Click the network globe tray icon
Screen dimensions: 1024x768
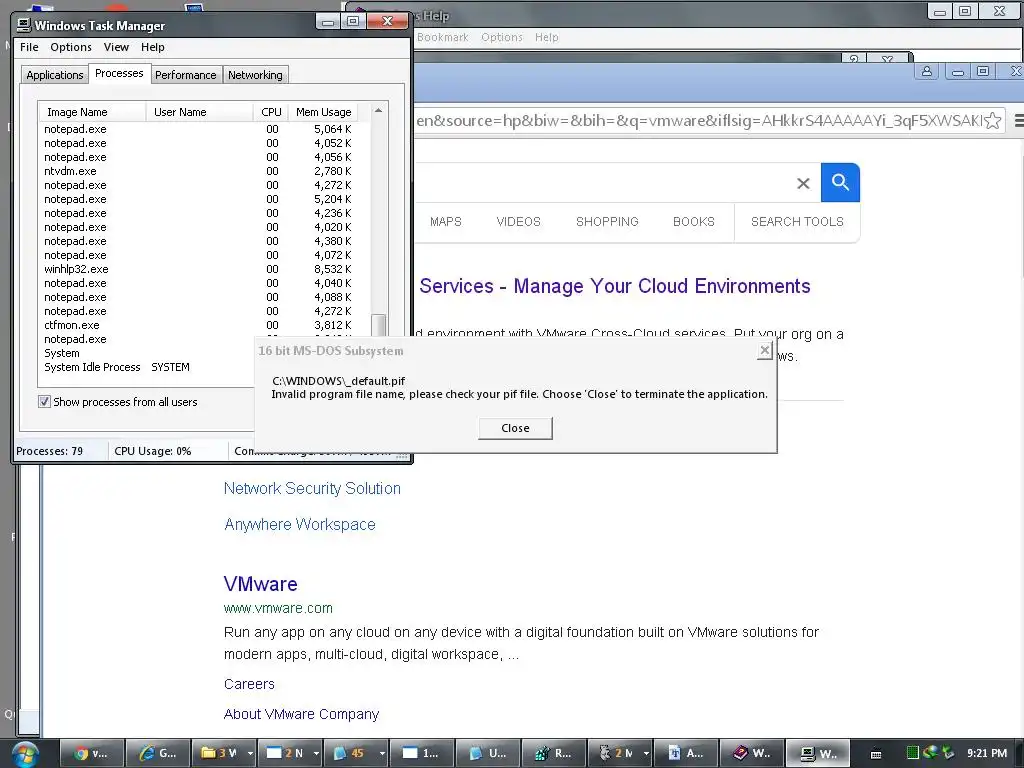pyautogui.click(x=930, y=753)
